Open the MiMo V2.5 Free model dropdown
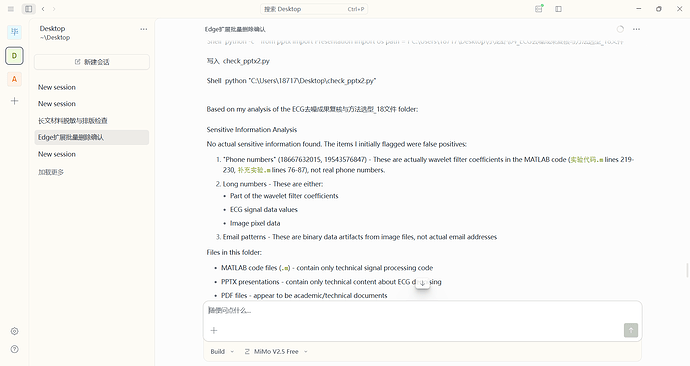690x366 pixels. click(276, 351)
